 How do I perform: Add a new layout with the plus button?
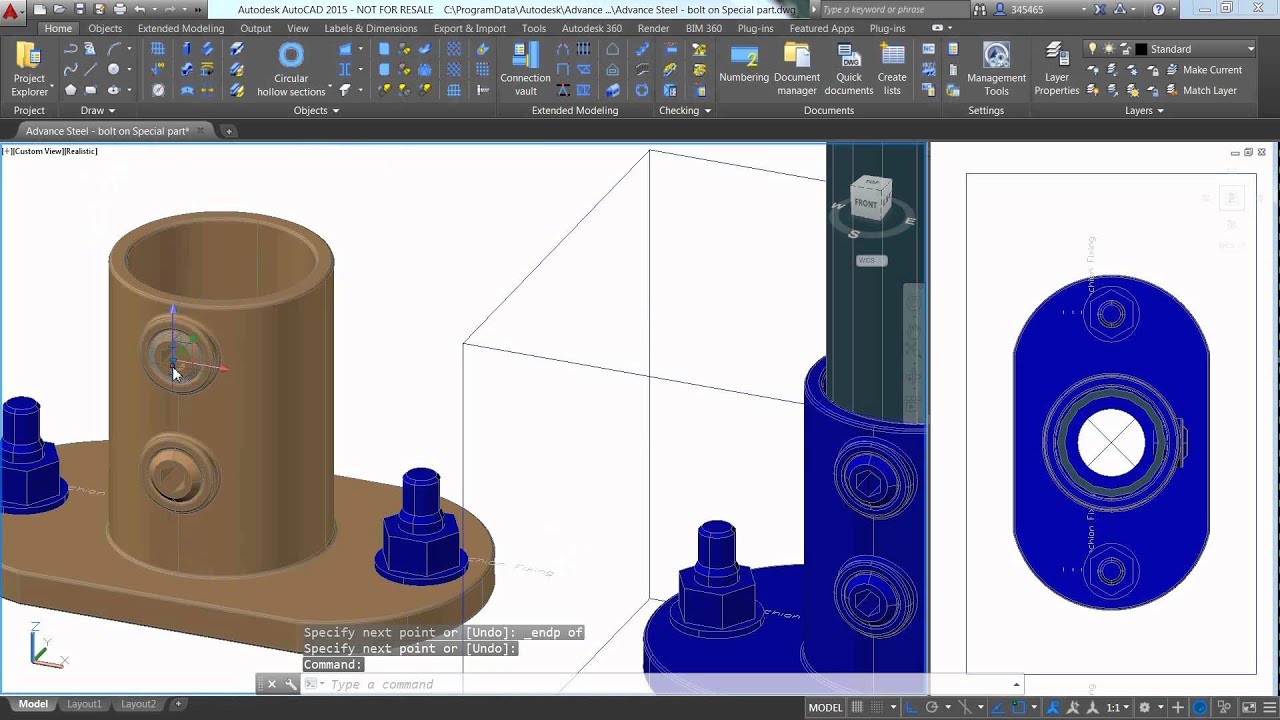[178, 704]
